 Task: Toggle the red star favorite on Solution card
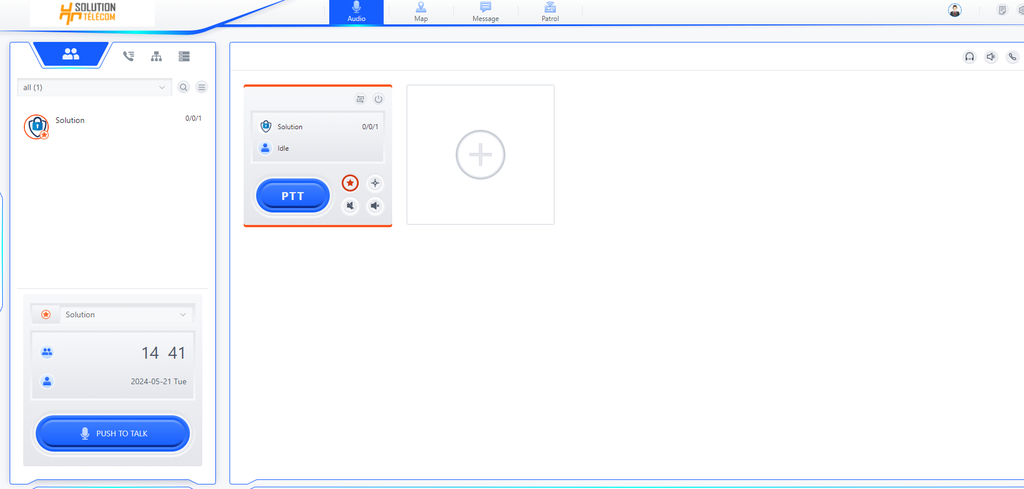pyautogui.click(x=350, y=183)
